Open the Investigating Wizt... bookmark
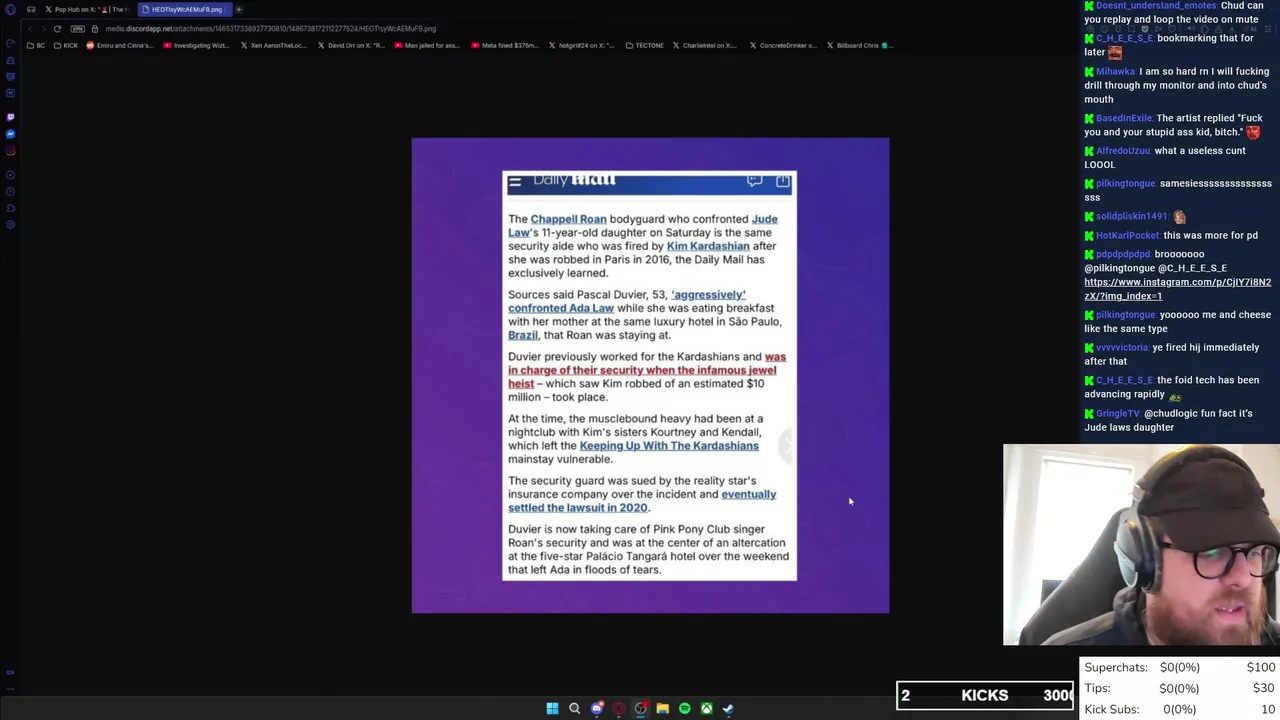This screenshot has width=1280, height=720. (196, 45)
